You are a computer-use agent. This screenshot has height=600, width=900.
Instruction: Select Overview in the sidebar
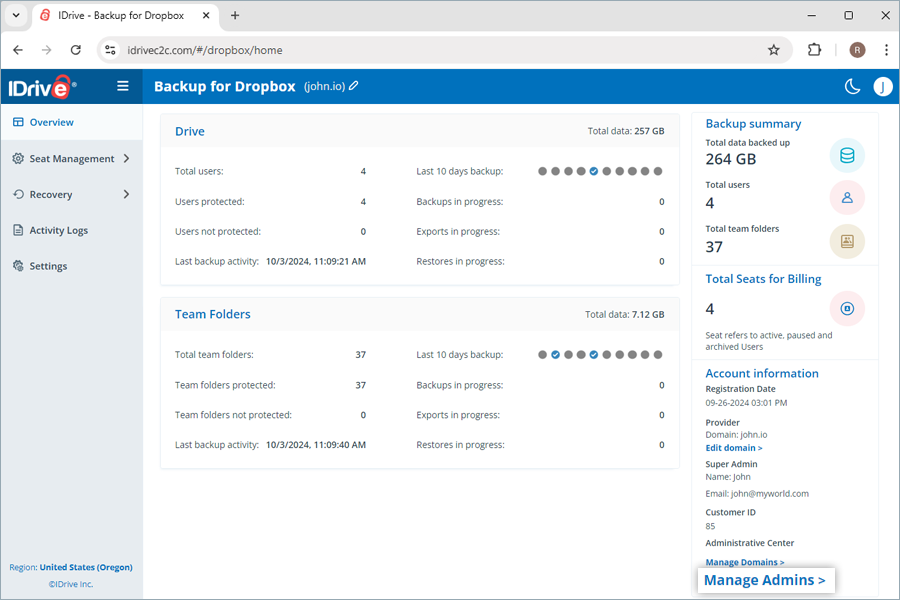point(47,122)
